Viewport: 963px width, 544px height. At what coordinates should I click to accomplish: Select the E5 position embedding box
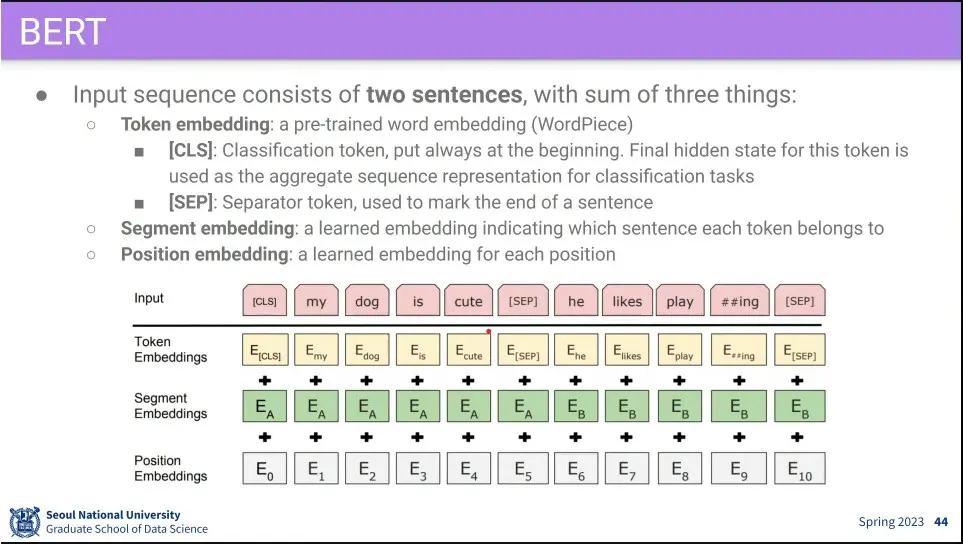pos(522,468)
